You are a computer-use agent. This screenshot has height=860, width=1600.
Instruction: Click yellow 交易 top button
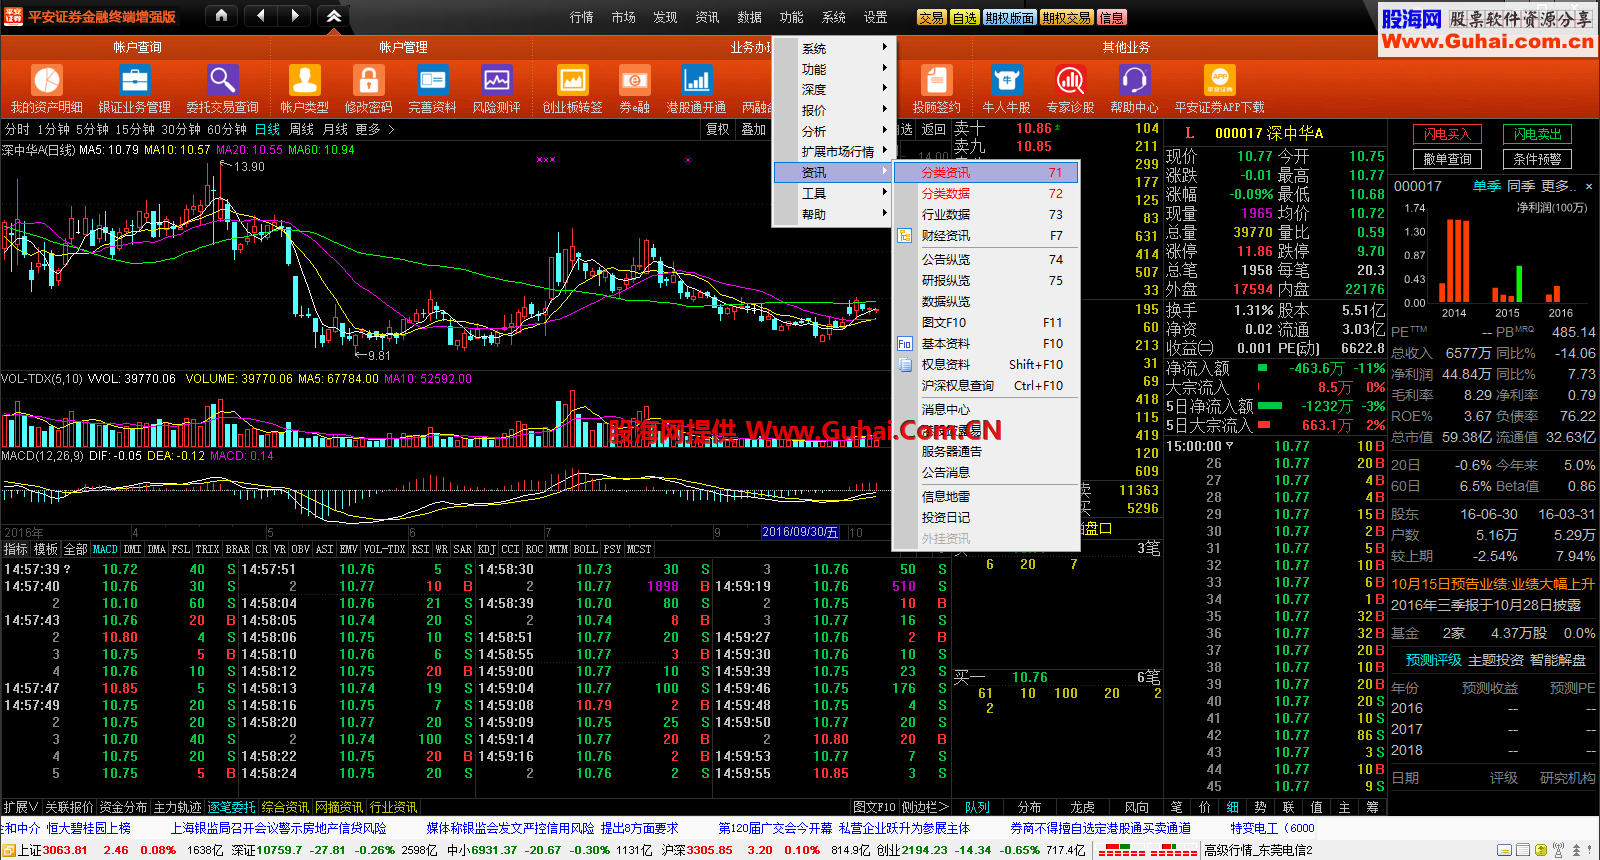tap(931, 17)
